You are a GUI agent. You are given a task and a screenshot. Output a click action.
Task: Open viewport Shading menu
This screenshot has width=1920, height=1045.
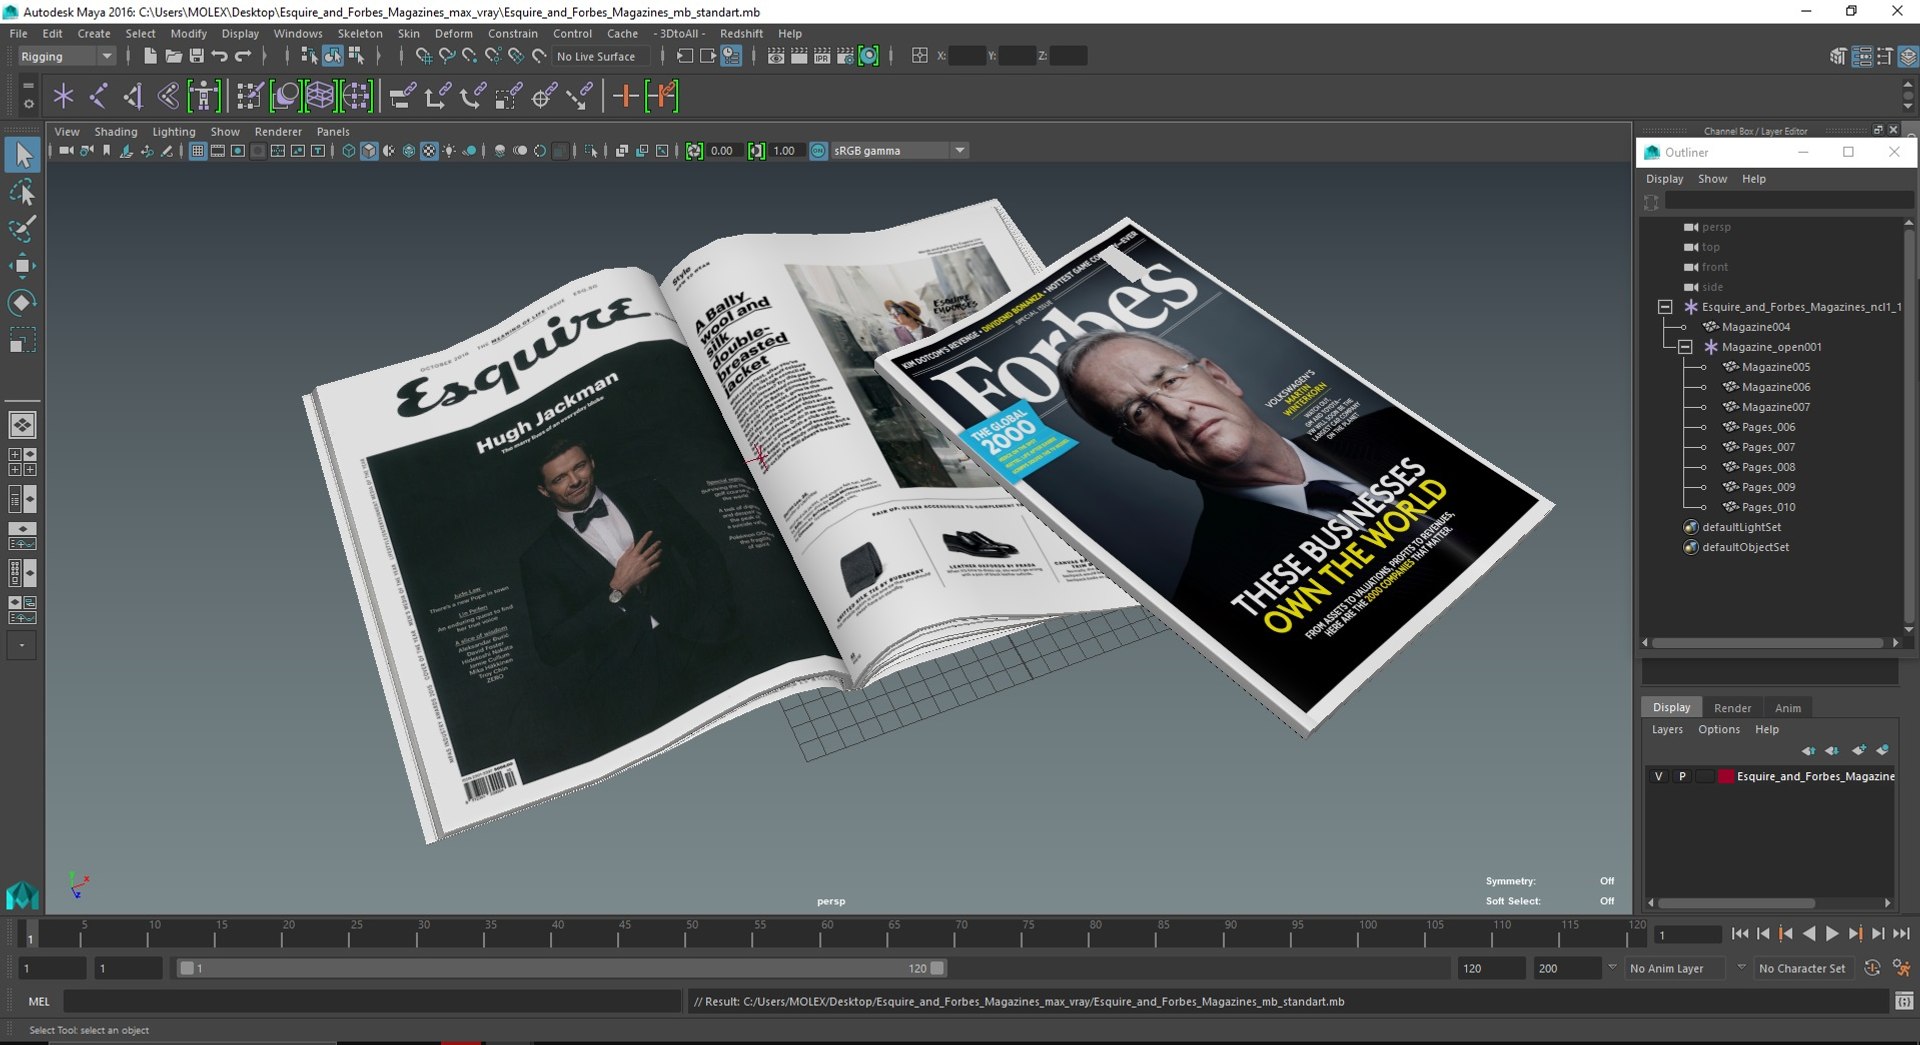click(116, 132)
